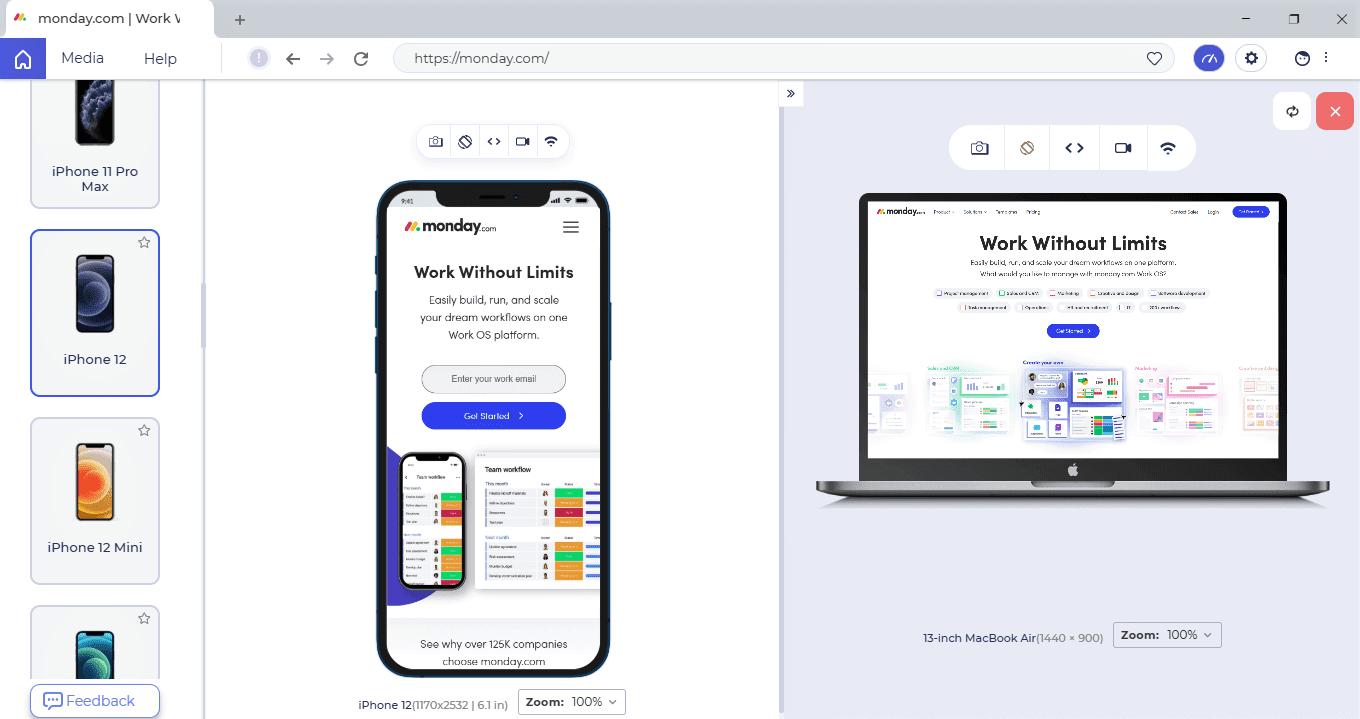Open the browser settings gear
Screen dimensions: 1360x719
(x=1251, y=58)
